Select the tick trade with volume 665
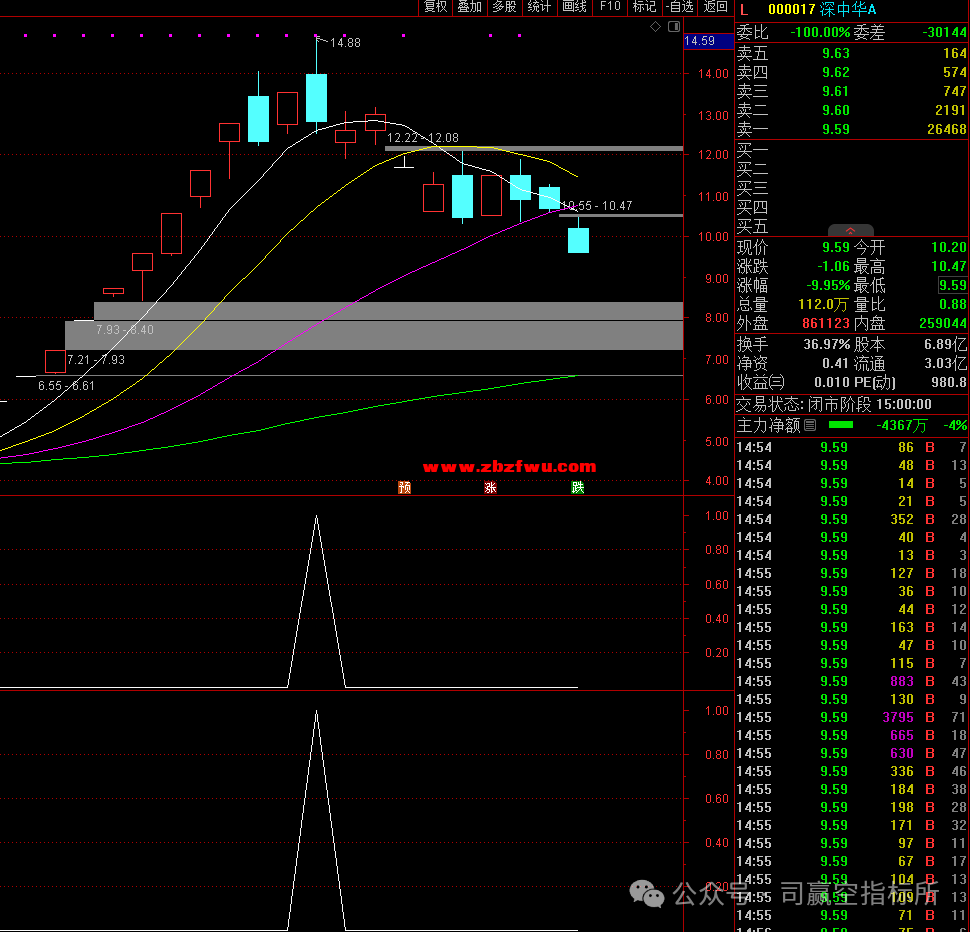This screenshot has width=970, height=932. click(852, 735)
